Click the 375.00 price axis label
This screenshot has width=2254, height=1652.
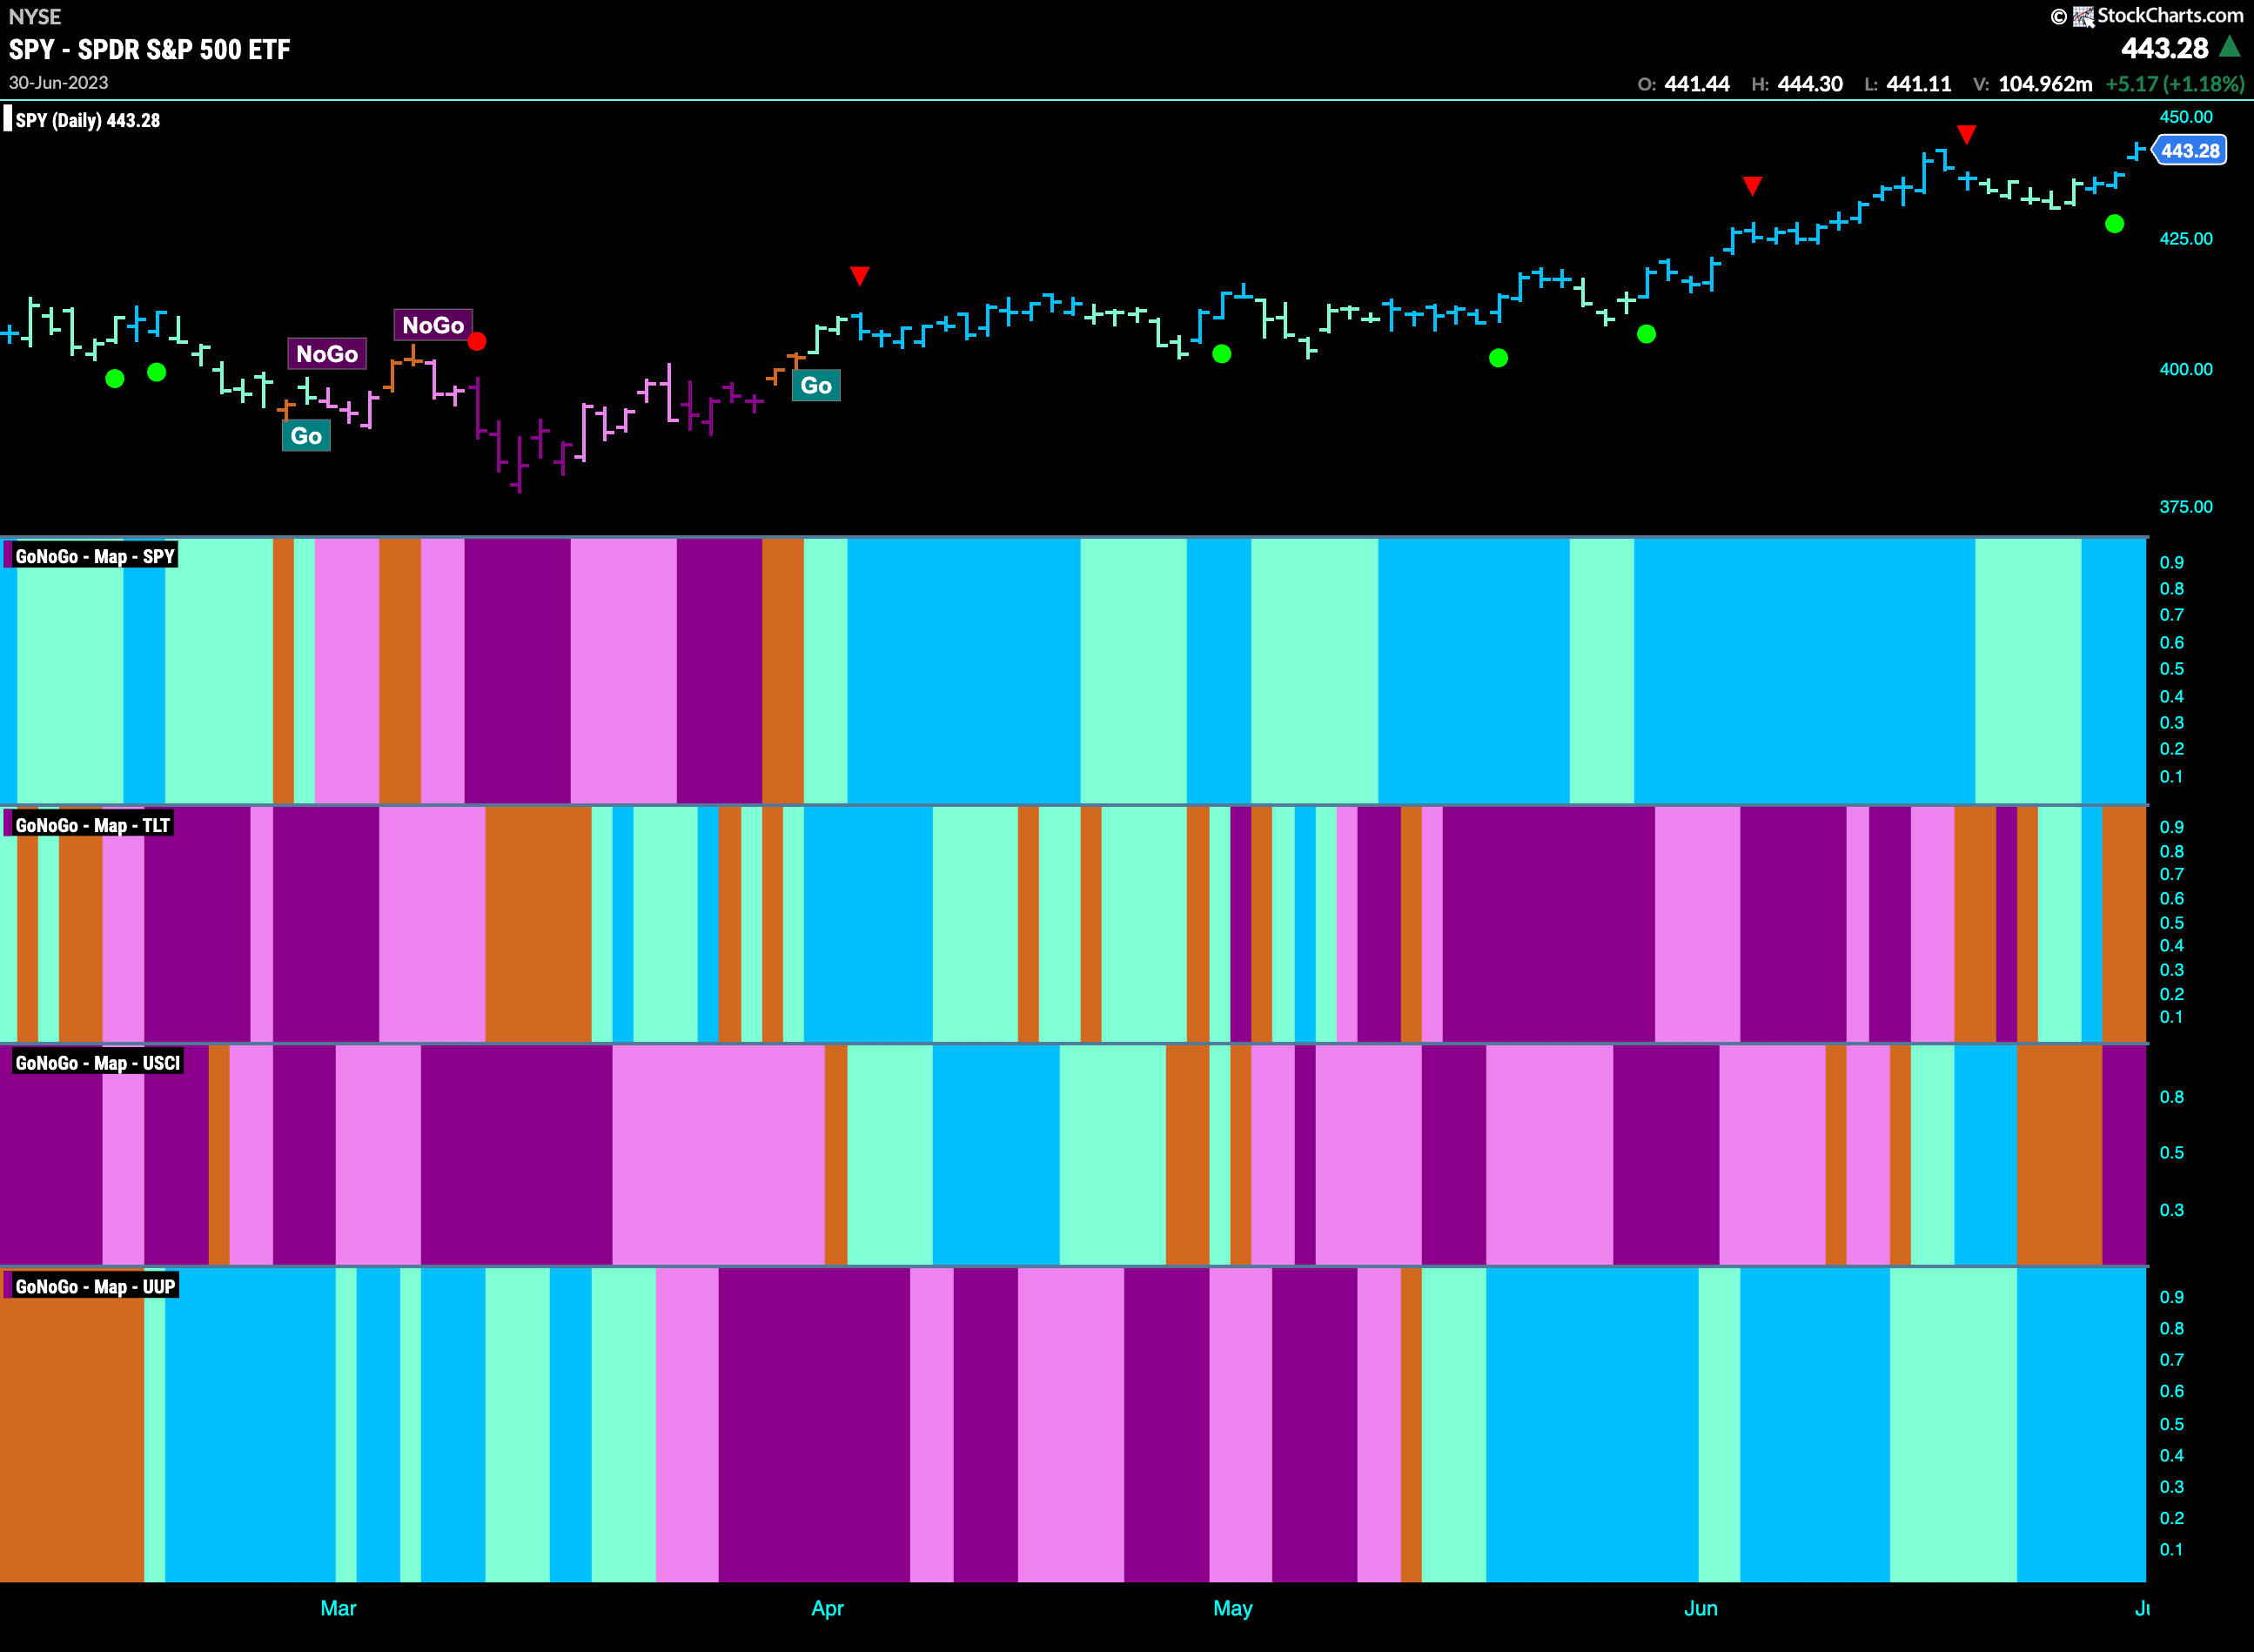click(2186, 506)
